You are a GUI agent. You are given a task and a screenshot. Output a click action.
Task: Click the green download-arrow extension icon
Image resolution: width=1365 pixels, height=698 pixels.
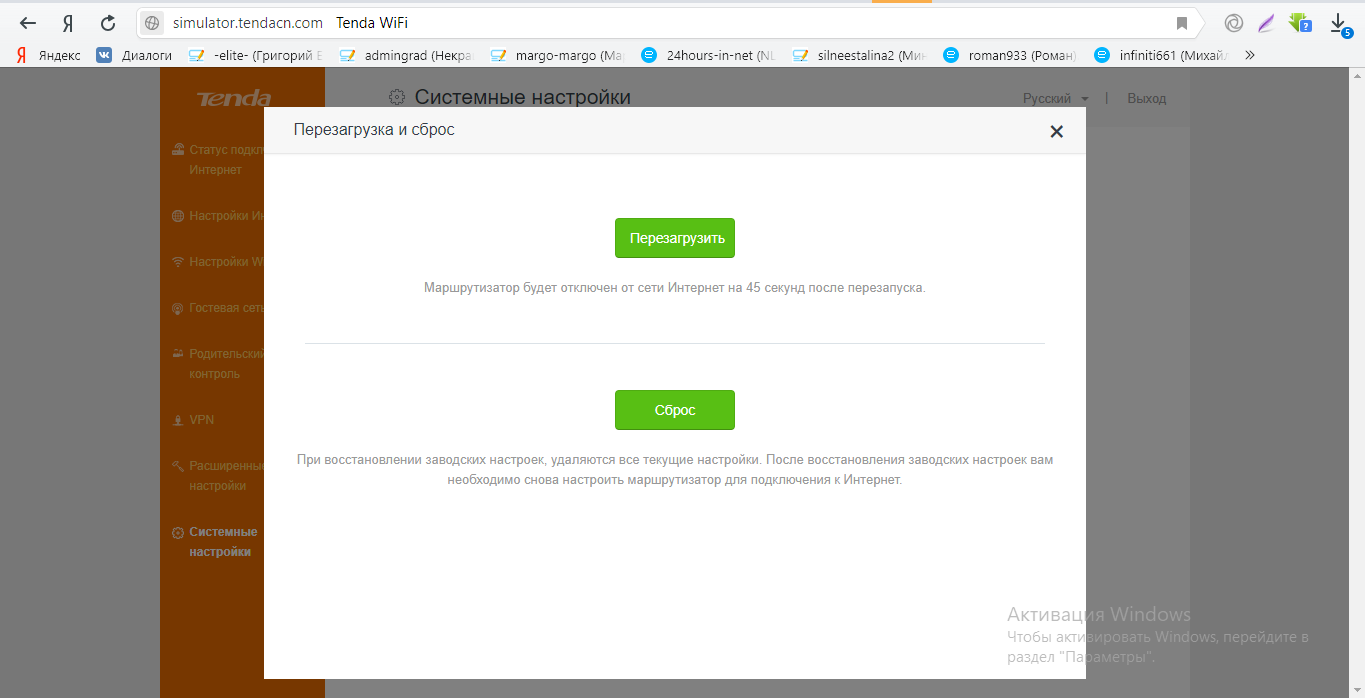pyautogui.click(x=1300, y=23)
